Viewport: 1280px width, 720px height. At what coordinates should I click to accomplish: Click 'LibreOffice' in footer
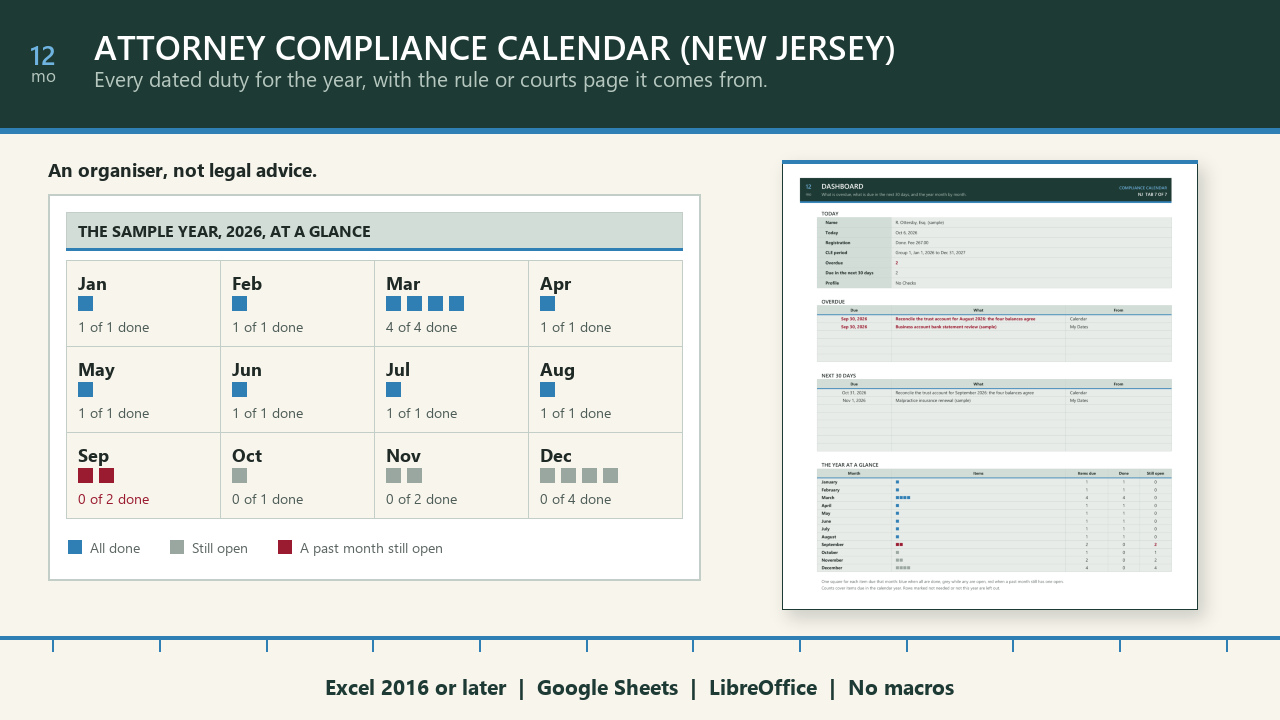(763, 688)
